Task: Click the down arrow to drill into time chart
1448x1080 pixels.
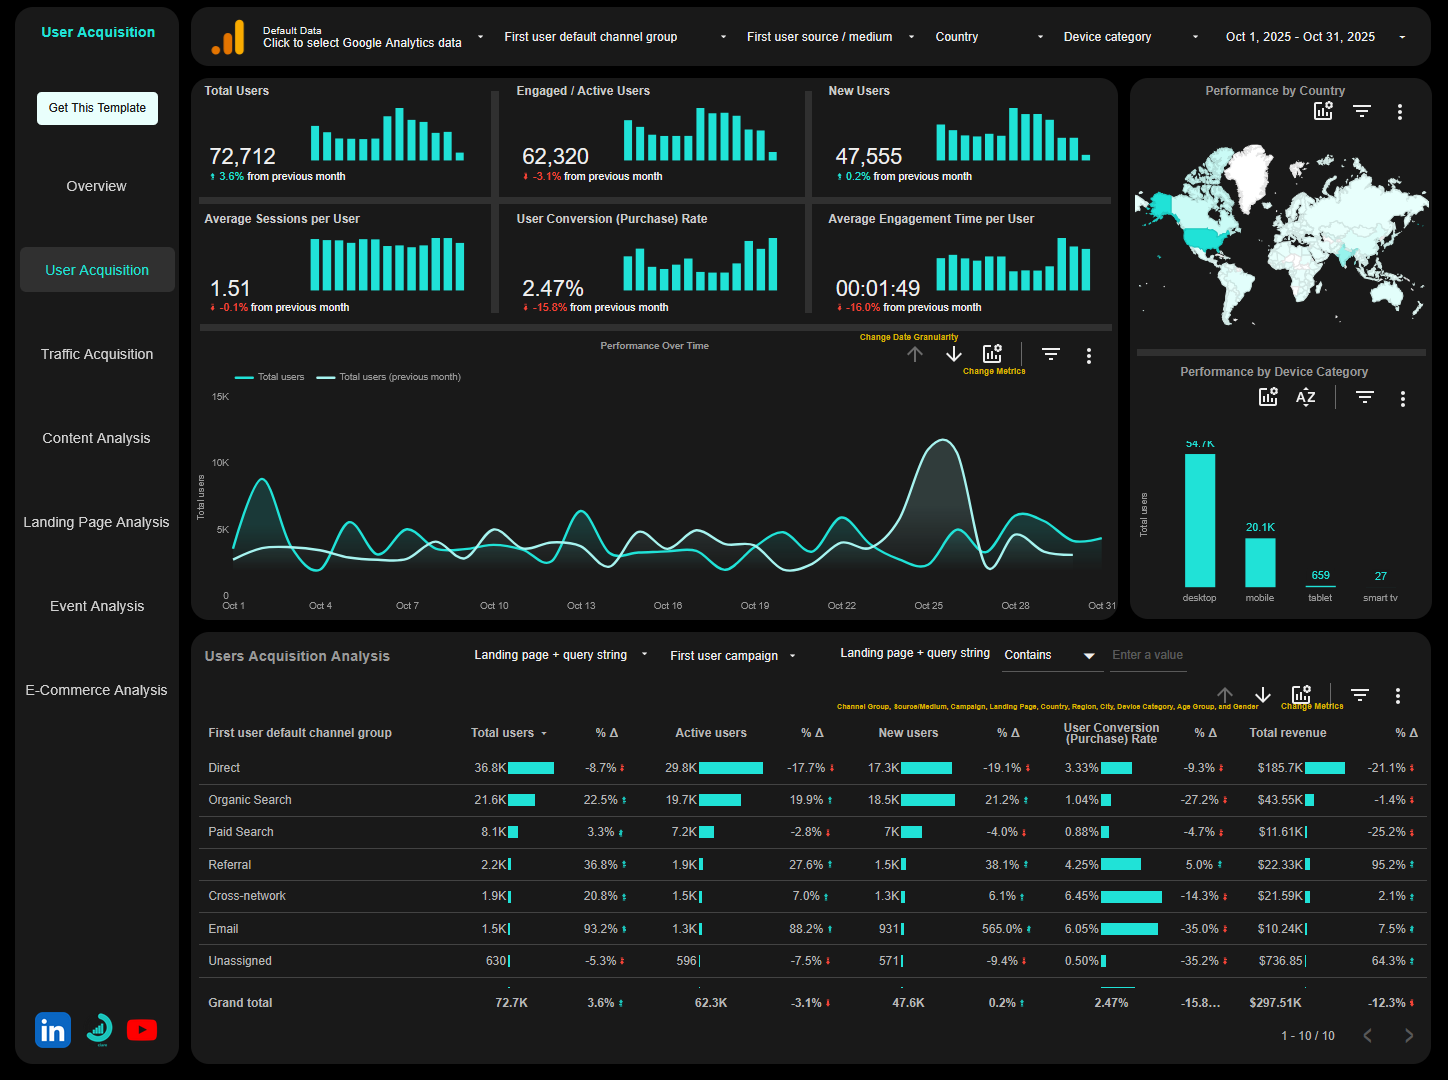Action: pyautogui.click(x=952, y=354)
